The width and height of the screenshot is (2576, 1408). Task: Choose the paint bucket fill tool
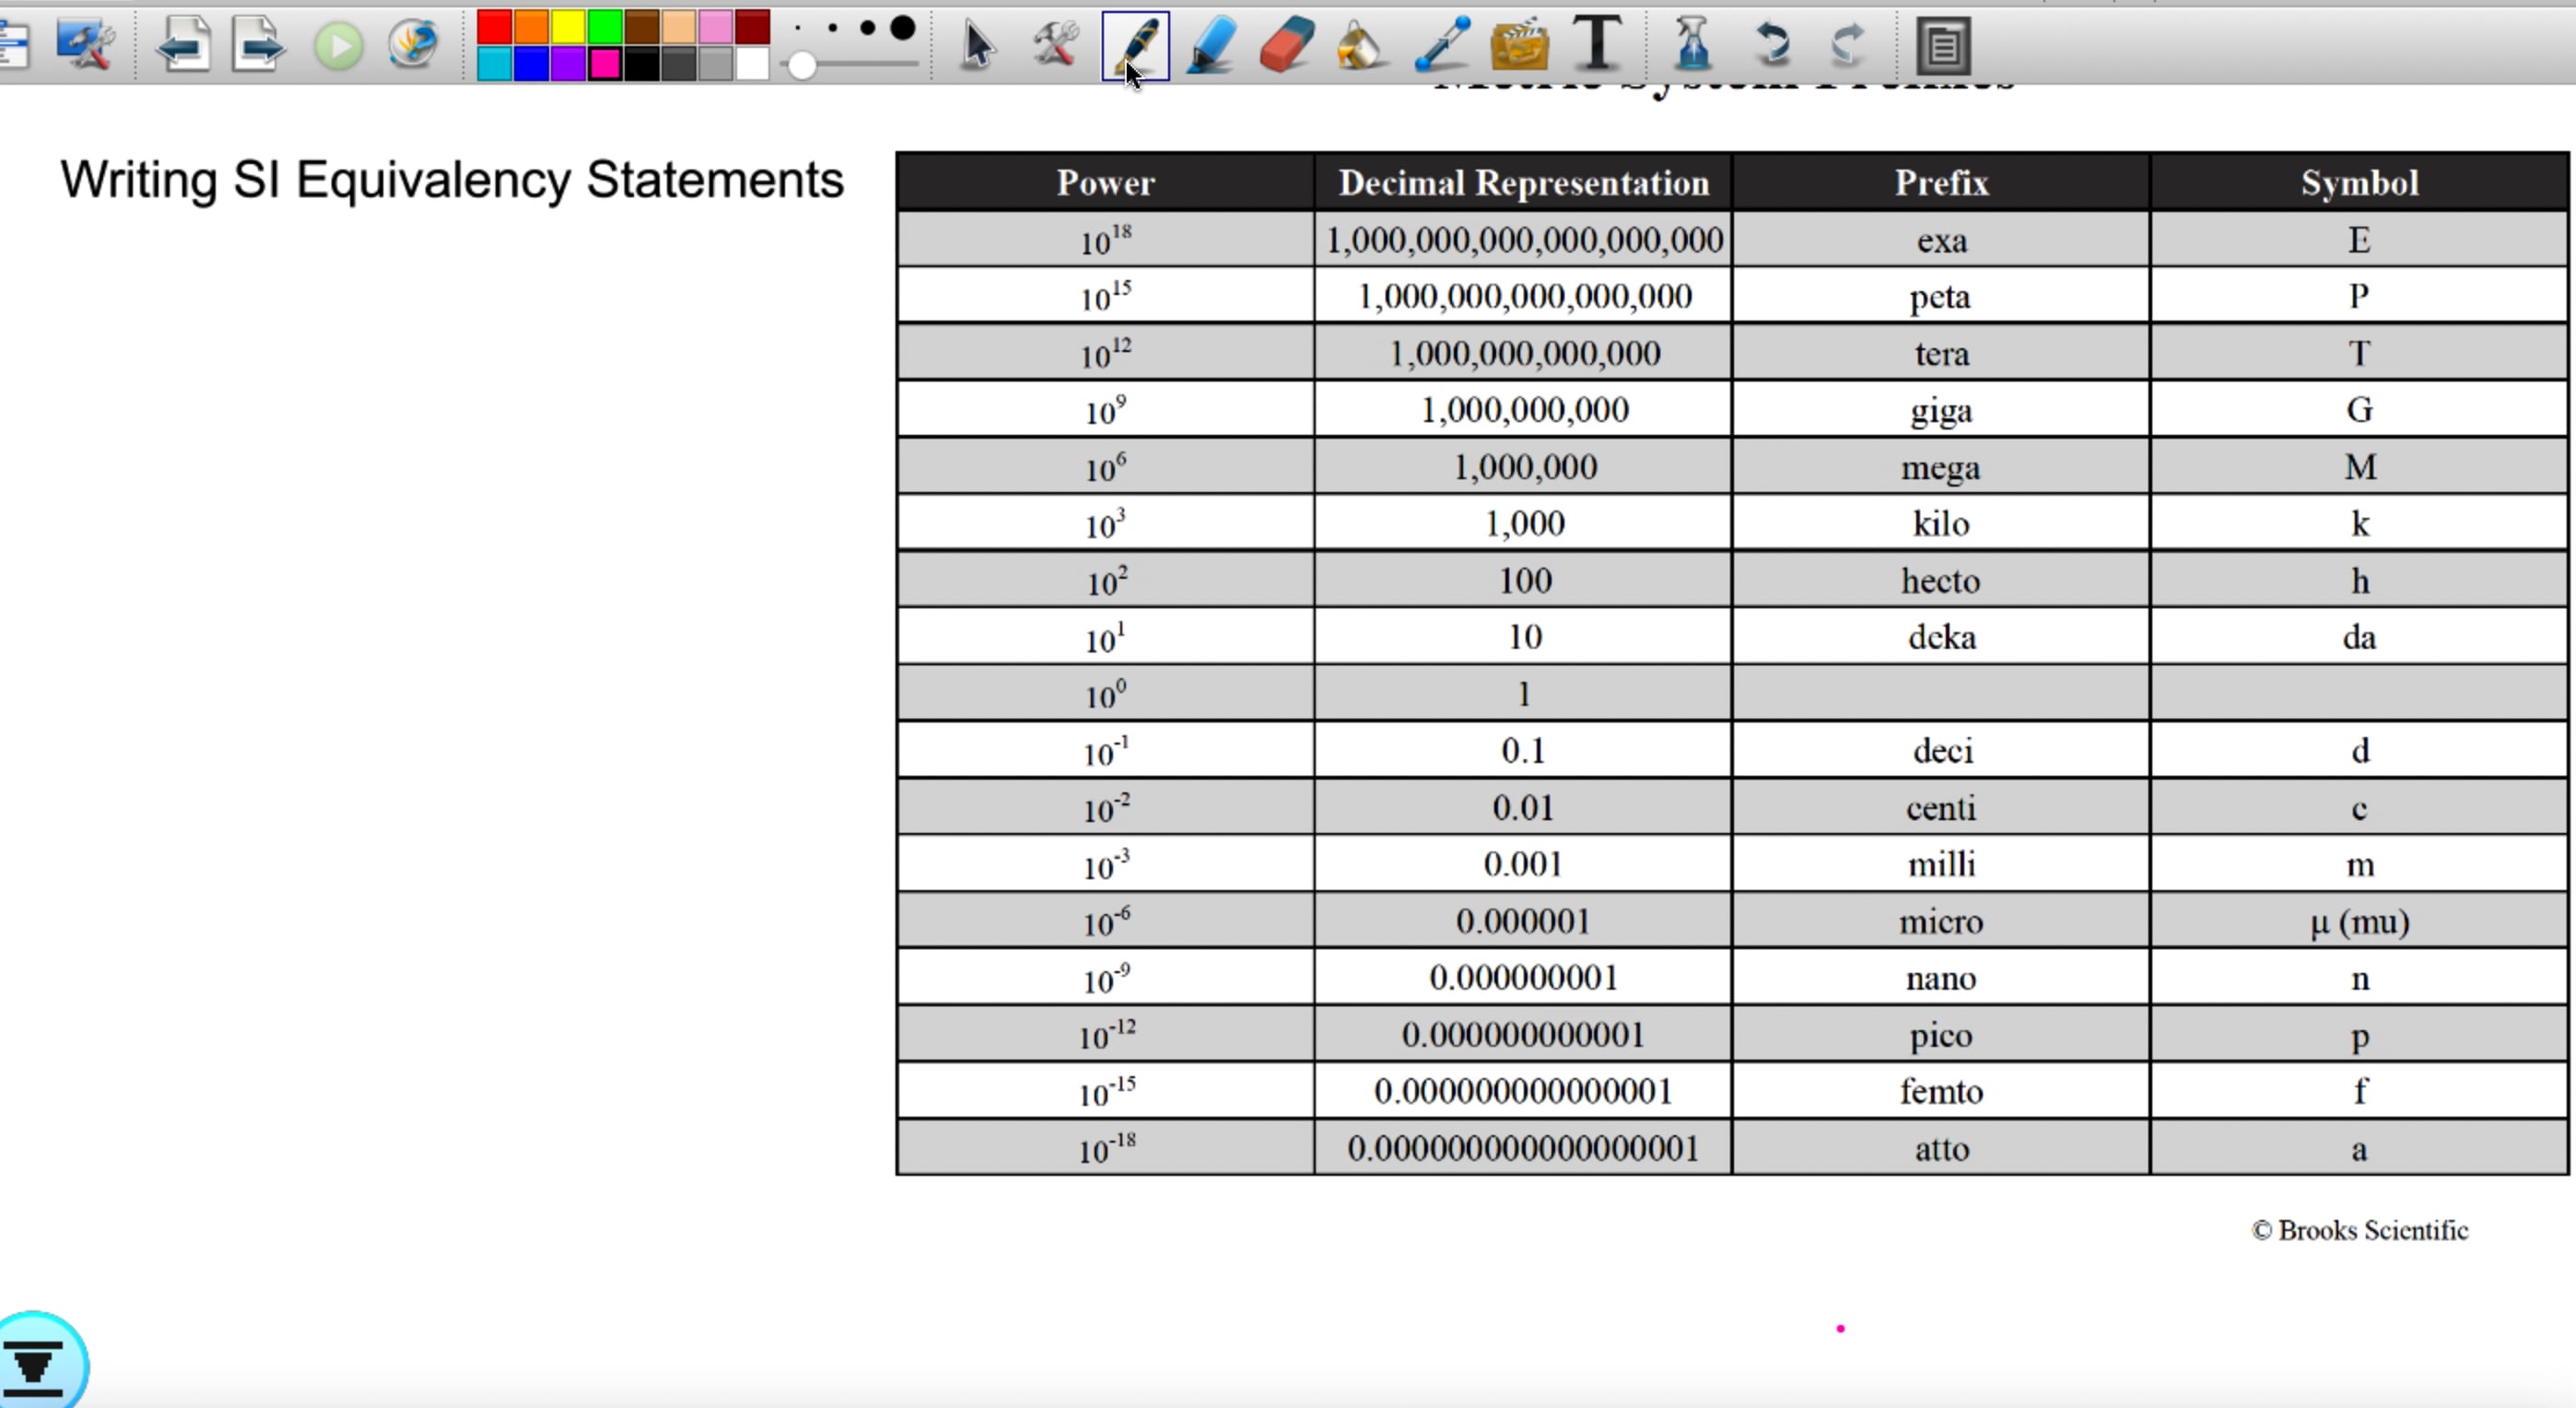pyautogui.click(x=1358, y=45)
